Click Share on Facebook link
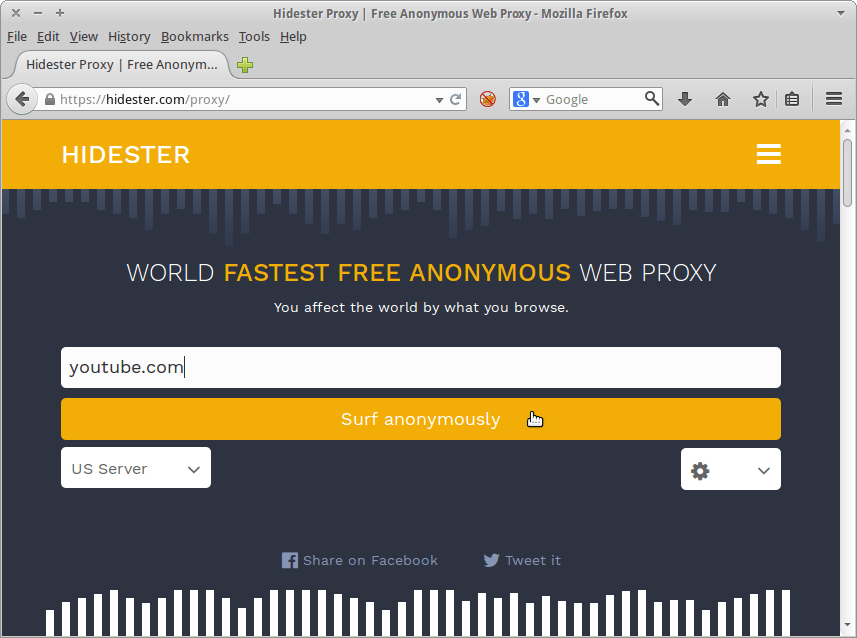This screenshot has width=857, height=638. (x=360, y=560)
